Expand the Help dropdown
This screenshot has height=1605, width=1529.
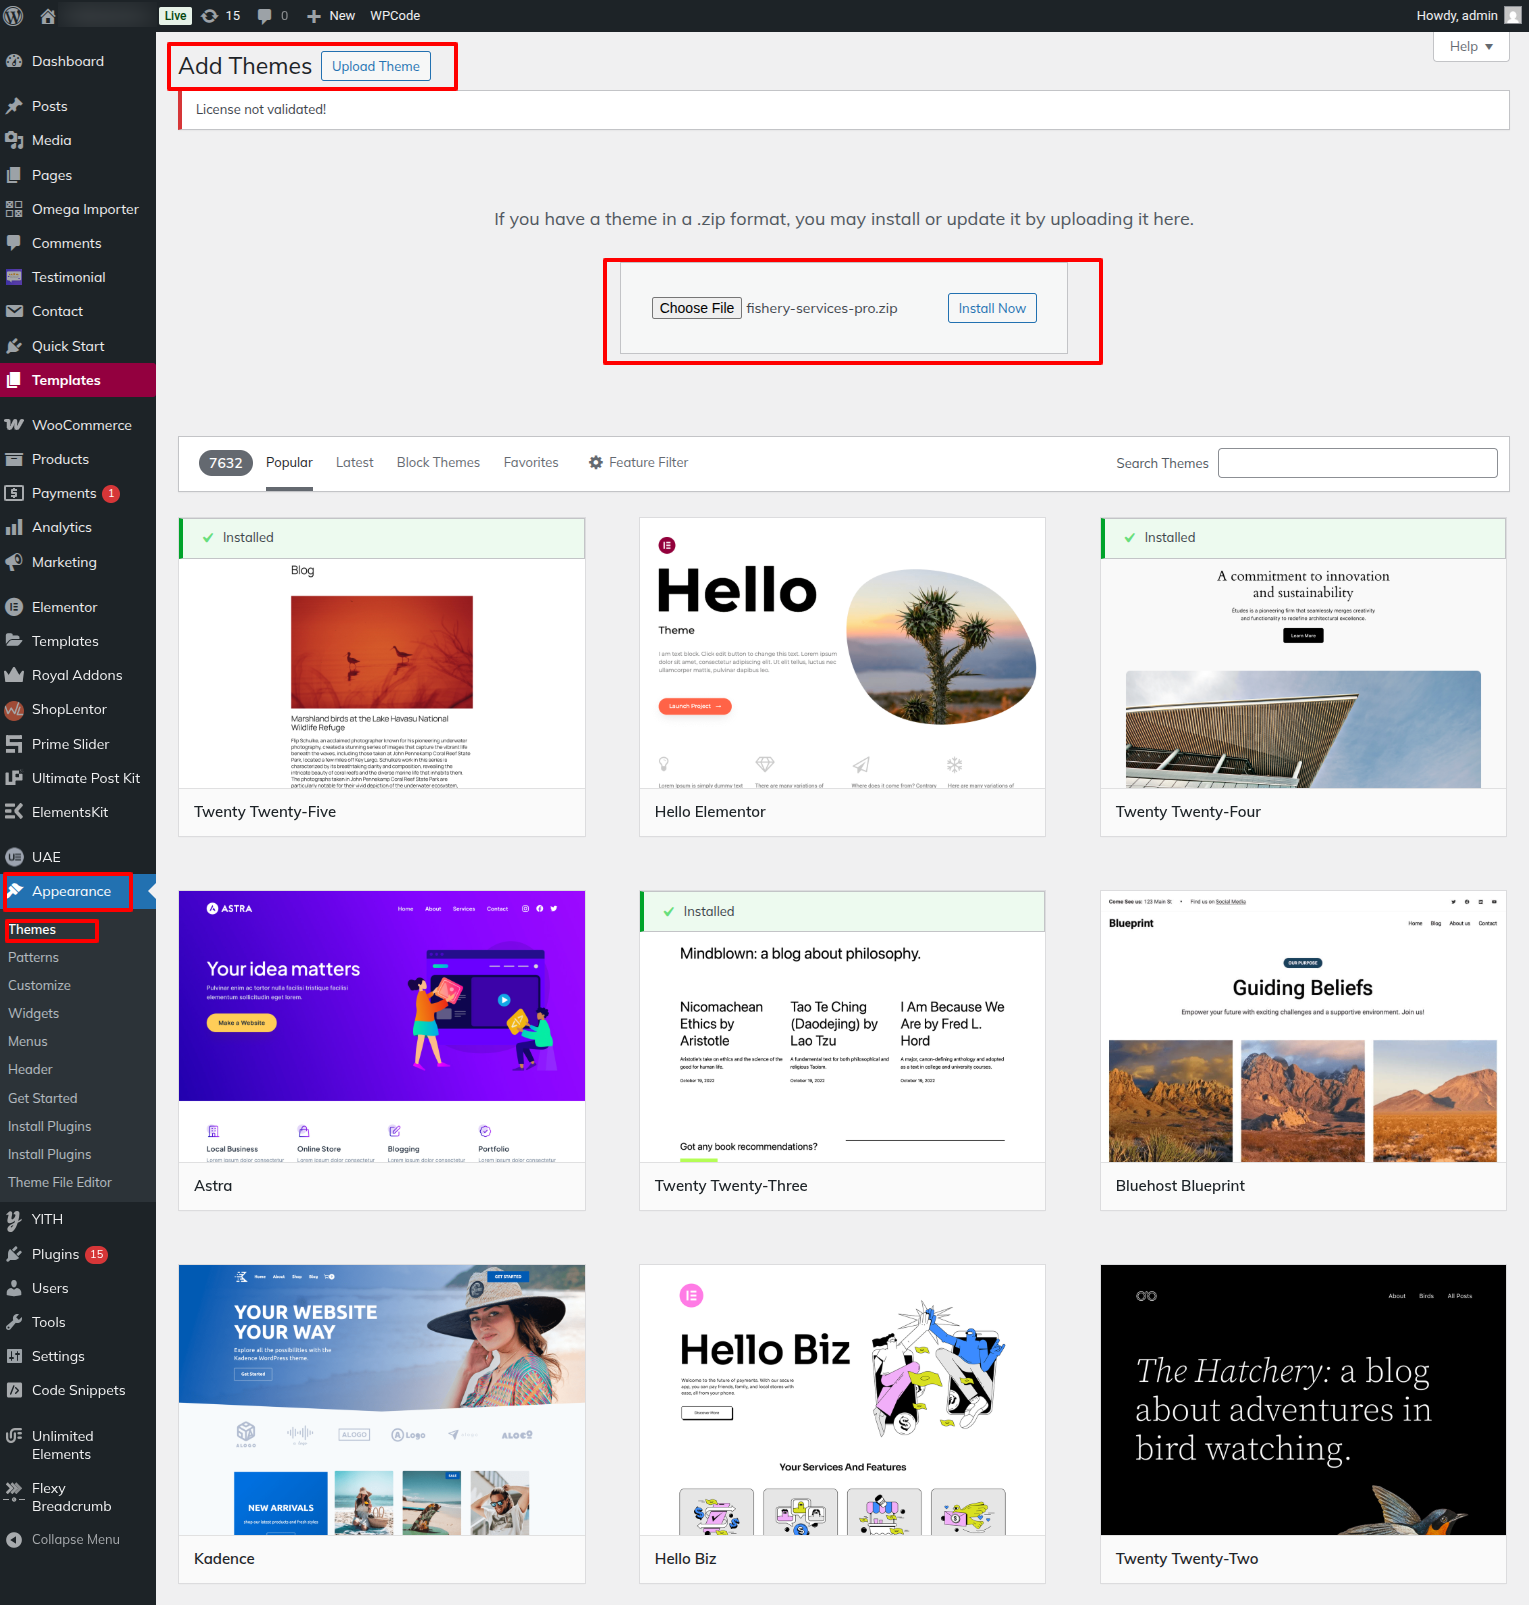tap(1470, 47)
